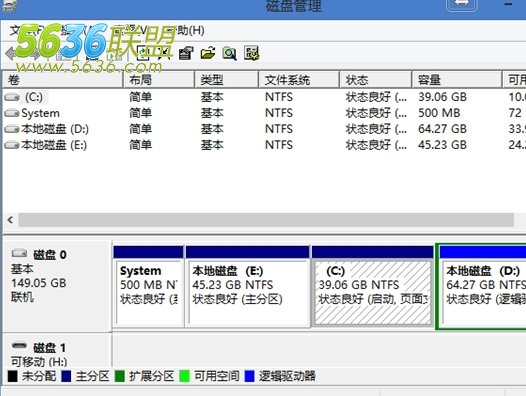This screenshot has width=526, height=396.
Task: Click the drive icon for volume (C:)
Action: coord(12,97)
